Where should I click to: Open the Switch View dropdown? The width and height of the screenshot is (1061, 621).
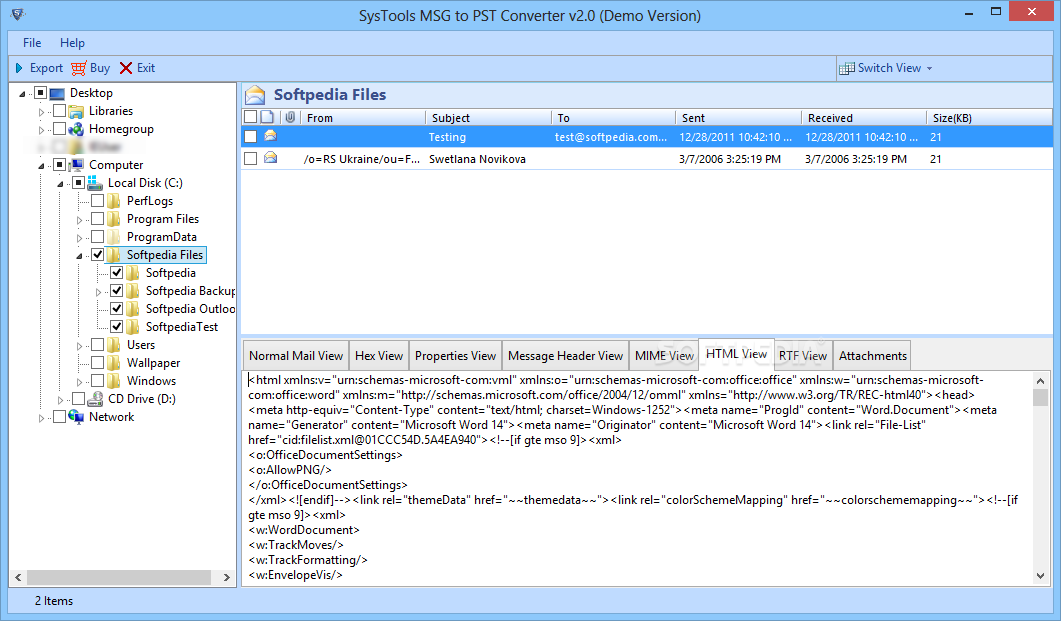(x=885, y=68)
